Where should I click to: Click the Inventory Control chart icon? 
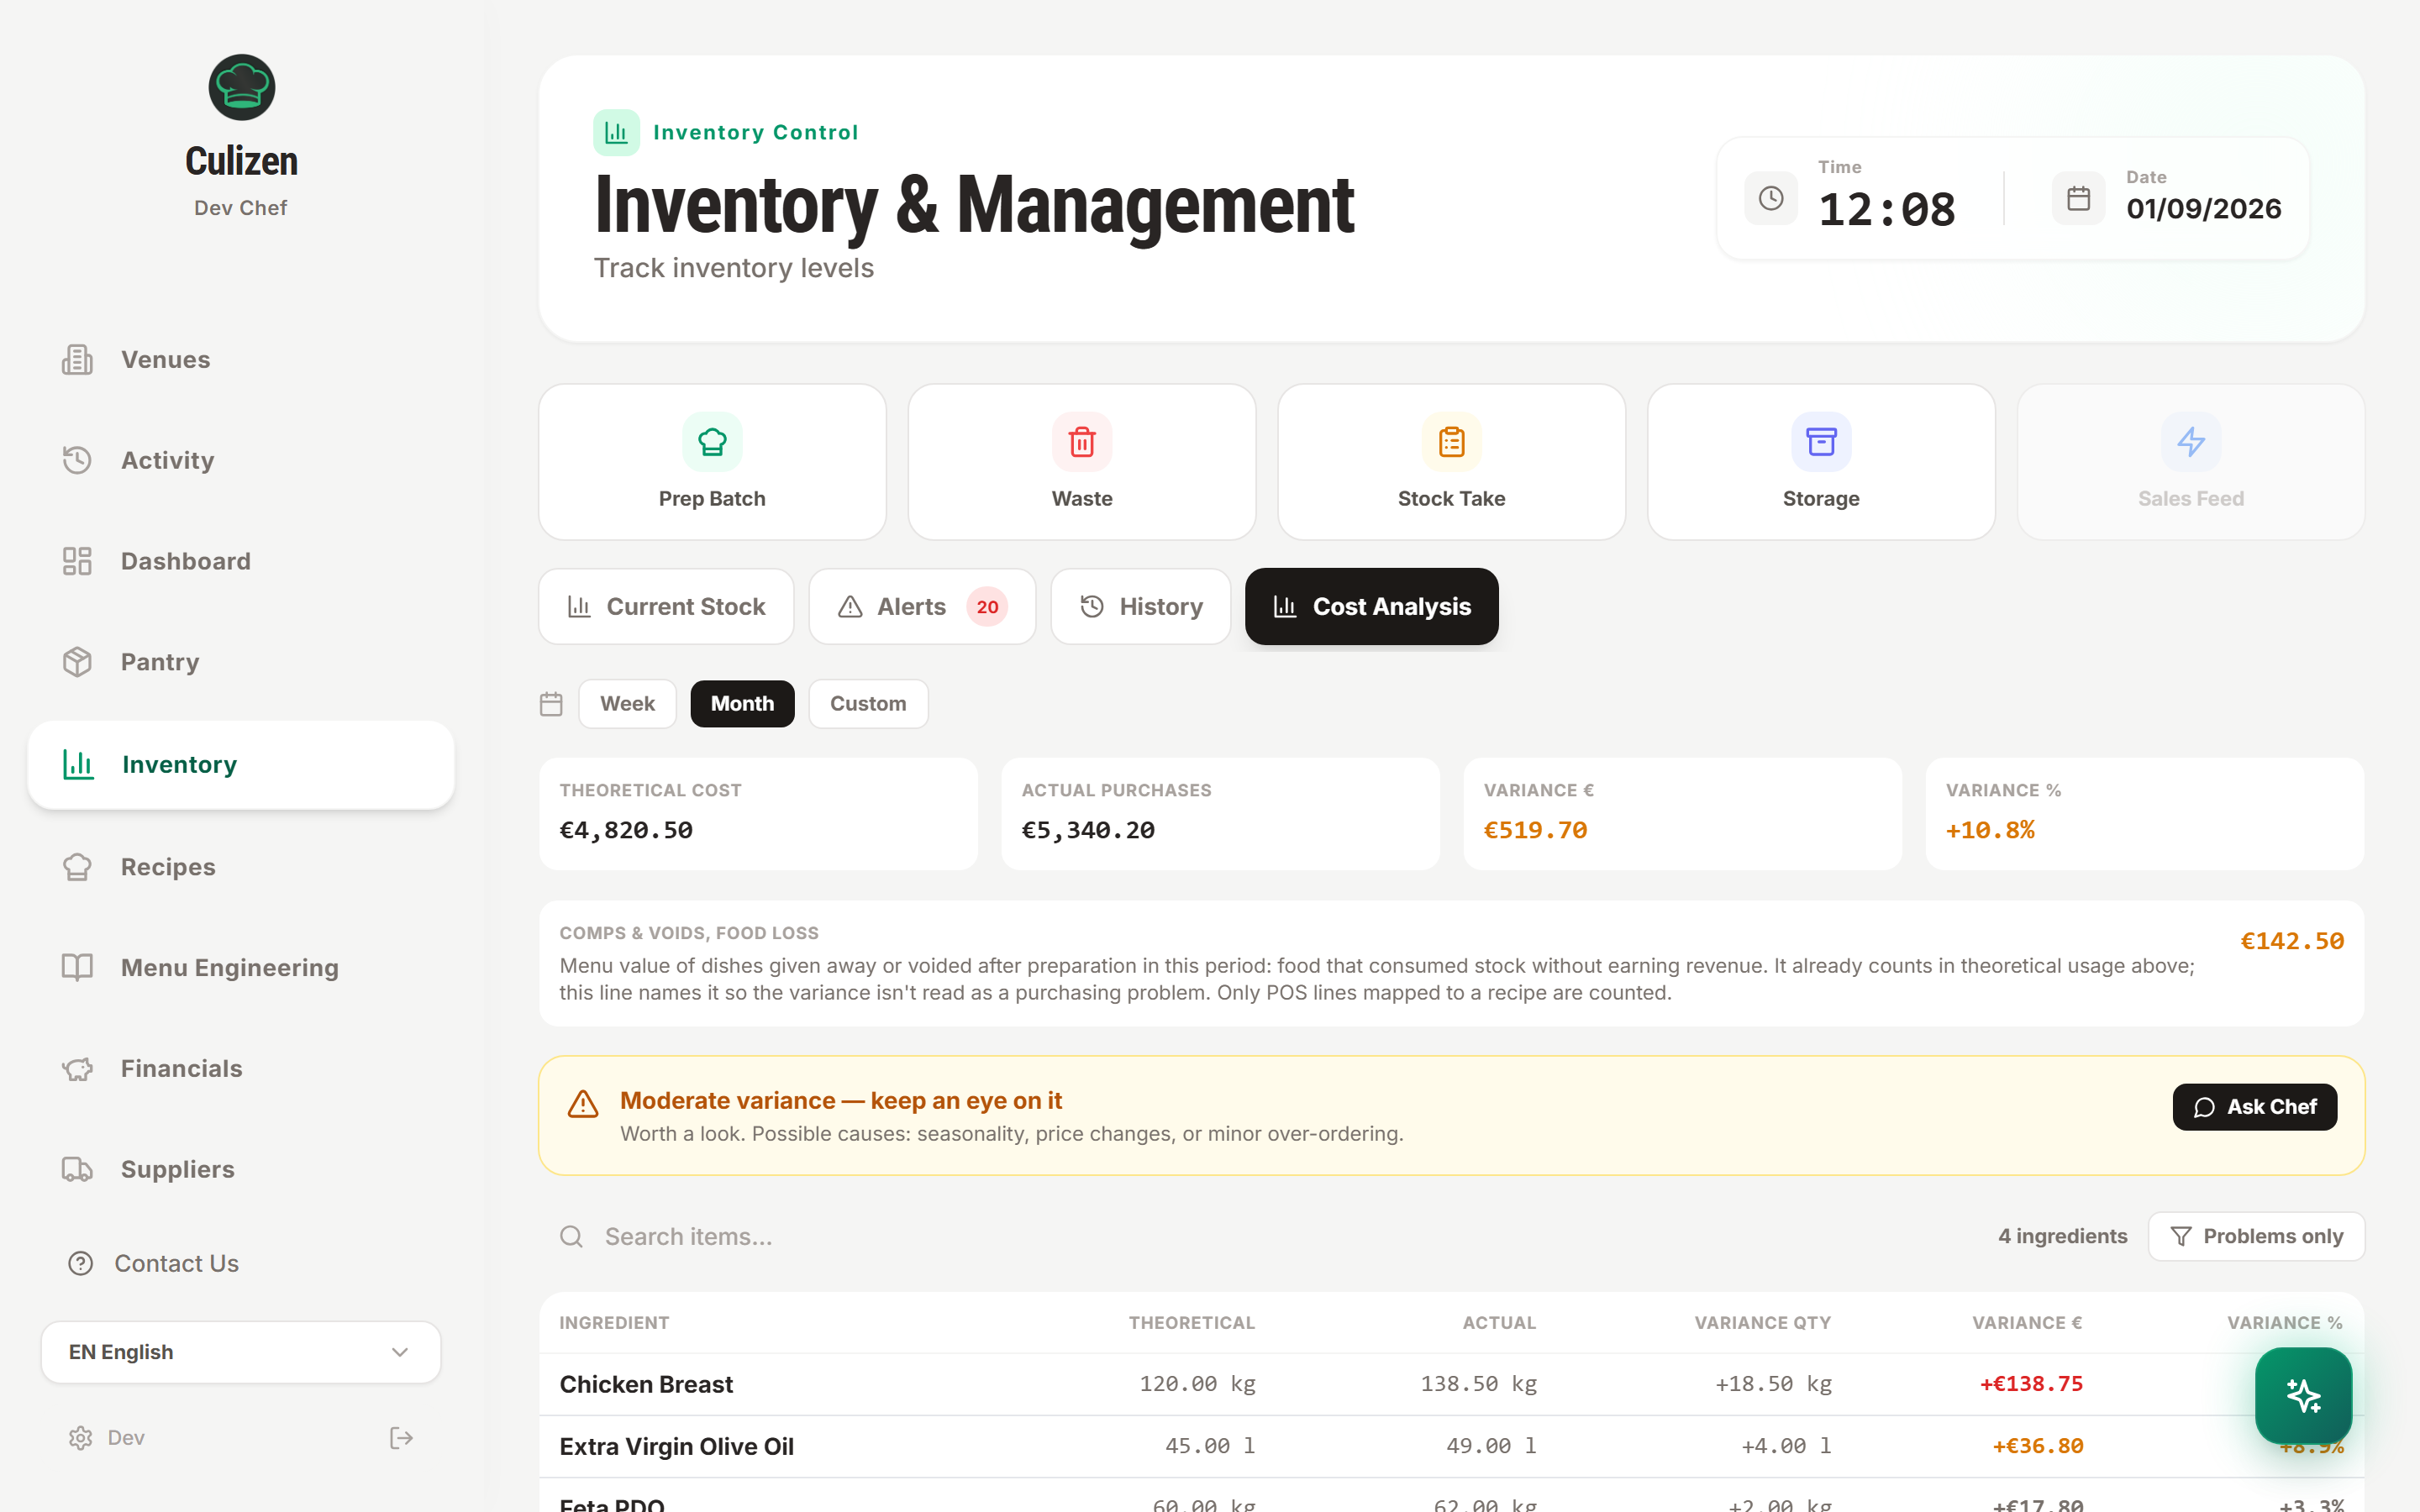tap(616, 132)
